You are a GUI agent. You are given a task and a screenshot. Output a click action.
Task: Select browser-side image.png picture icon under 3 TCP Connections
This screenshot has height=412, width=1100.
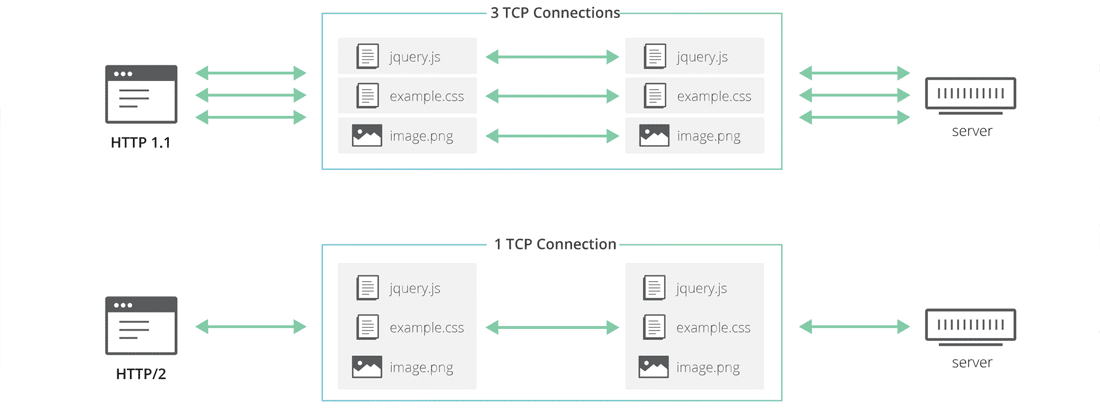tap(367, 135)
